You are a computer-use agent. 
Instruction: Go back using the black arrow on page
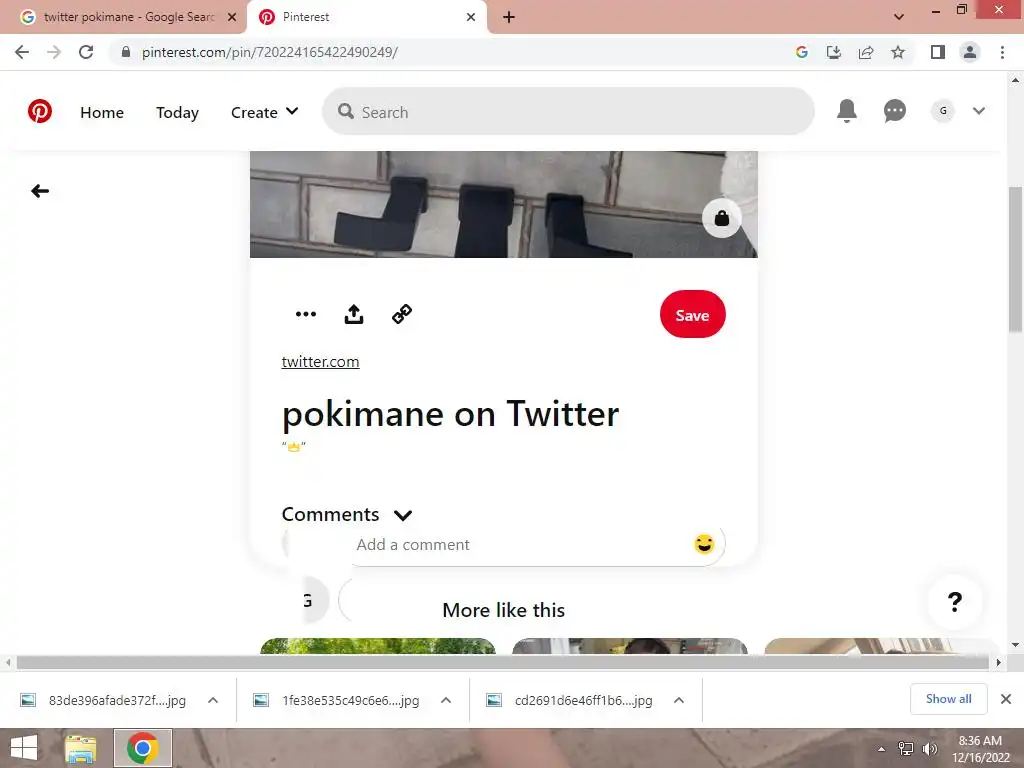pos(40,191)
